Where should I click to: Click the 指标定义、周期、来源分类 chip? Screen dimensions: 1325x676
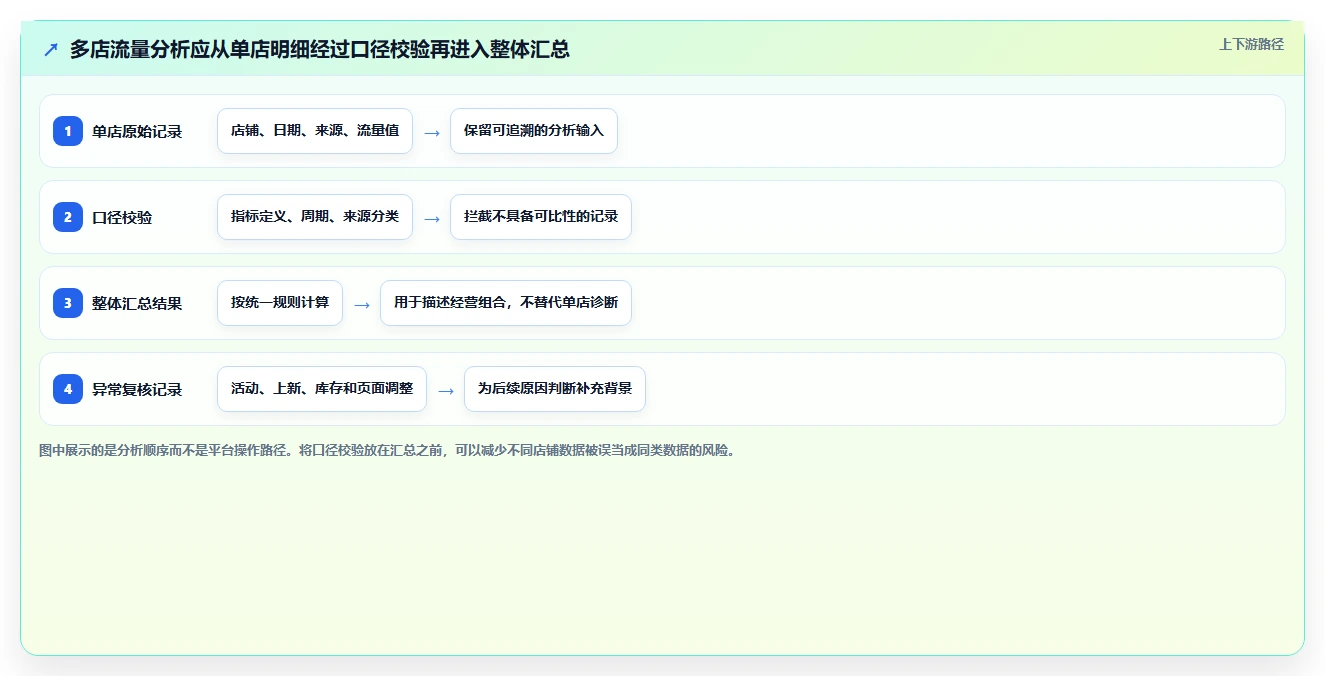tap(315, 217)
